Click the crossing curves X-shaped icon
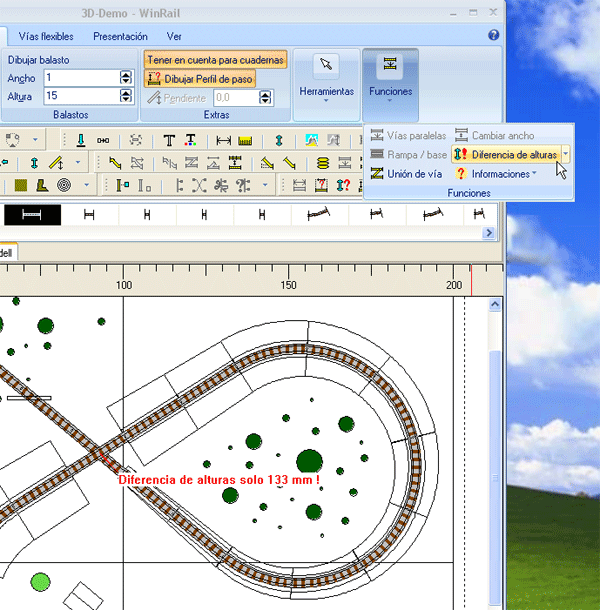This screenshot has height=610, width=600. [199, 186]
